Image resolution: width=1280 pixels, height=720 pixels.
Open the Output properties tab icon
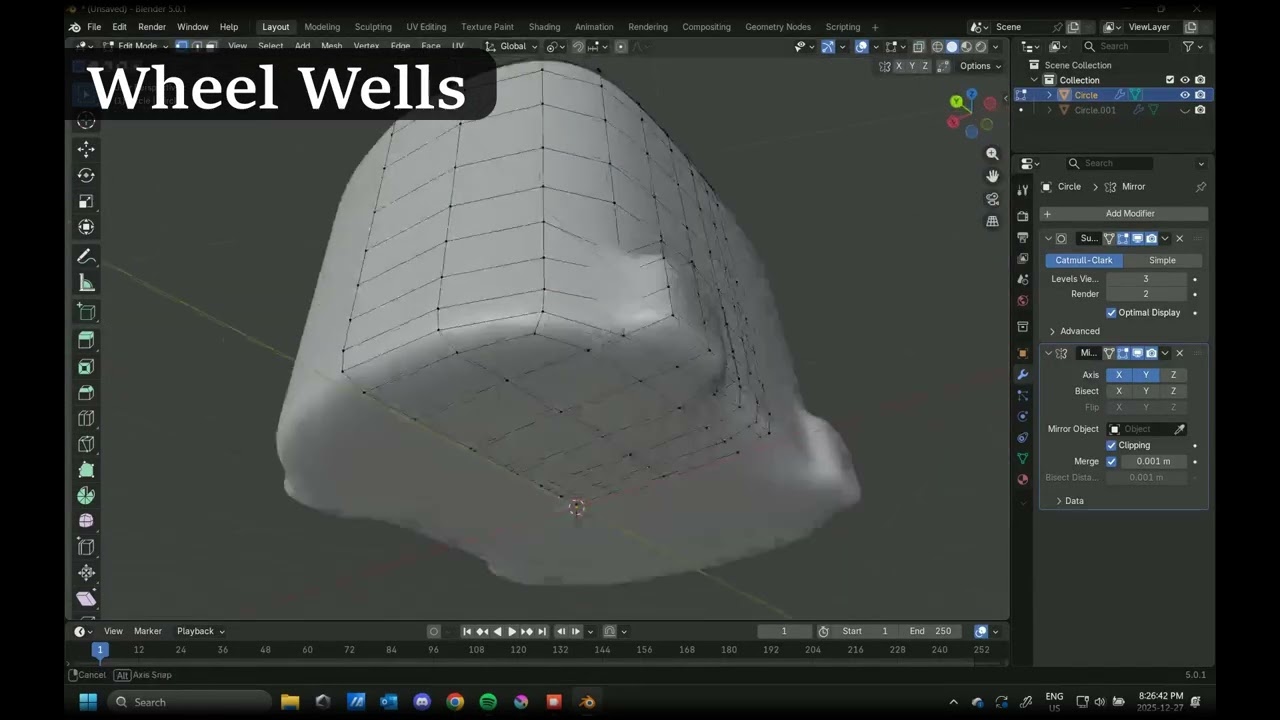(1022, 237)
